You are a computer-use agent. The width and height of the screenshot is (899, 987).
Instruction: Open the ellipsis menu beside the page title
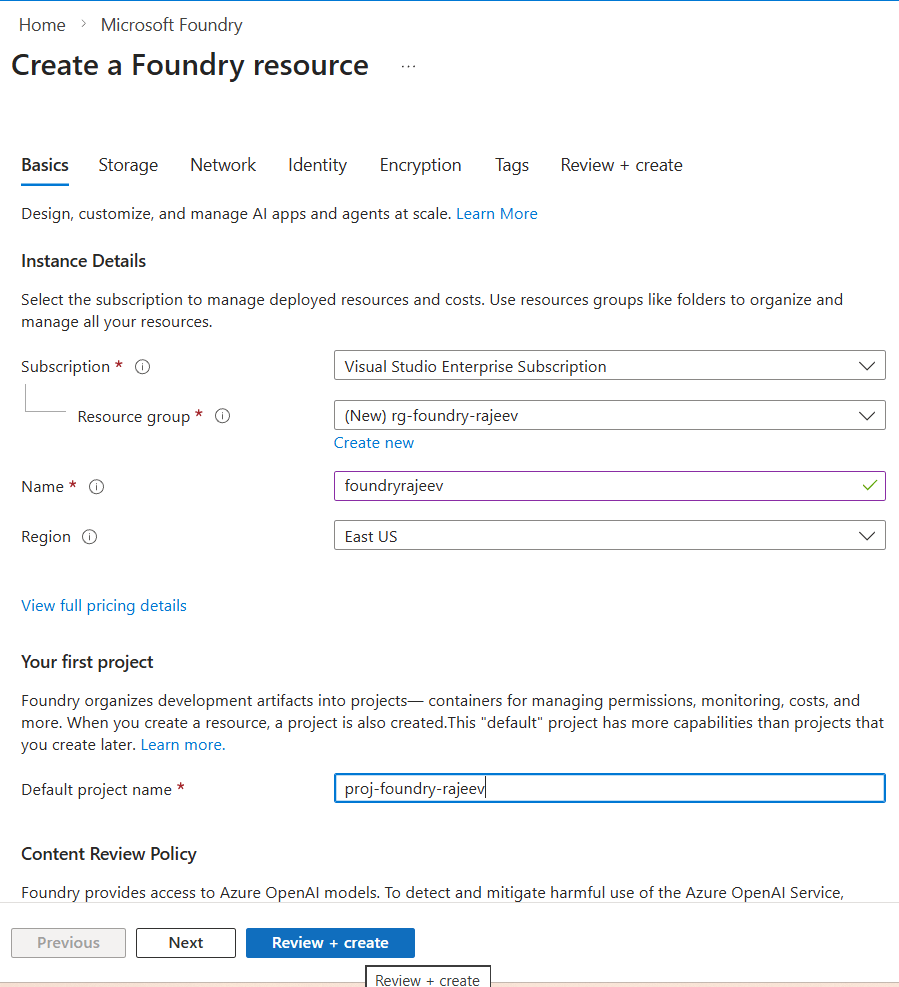pyautogui.click(x=408, y=66)
